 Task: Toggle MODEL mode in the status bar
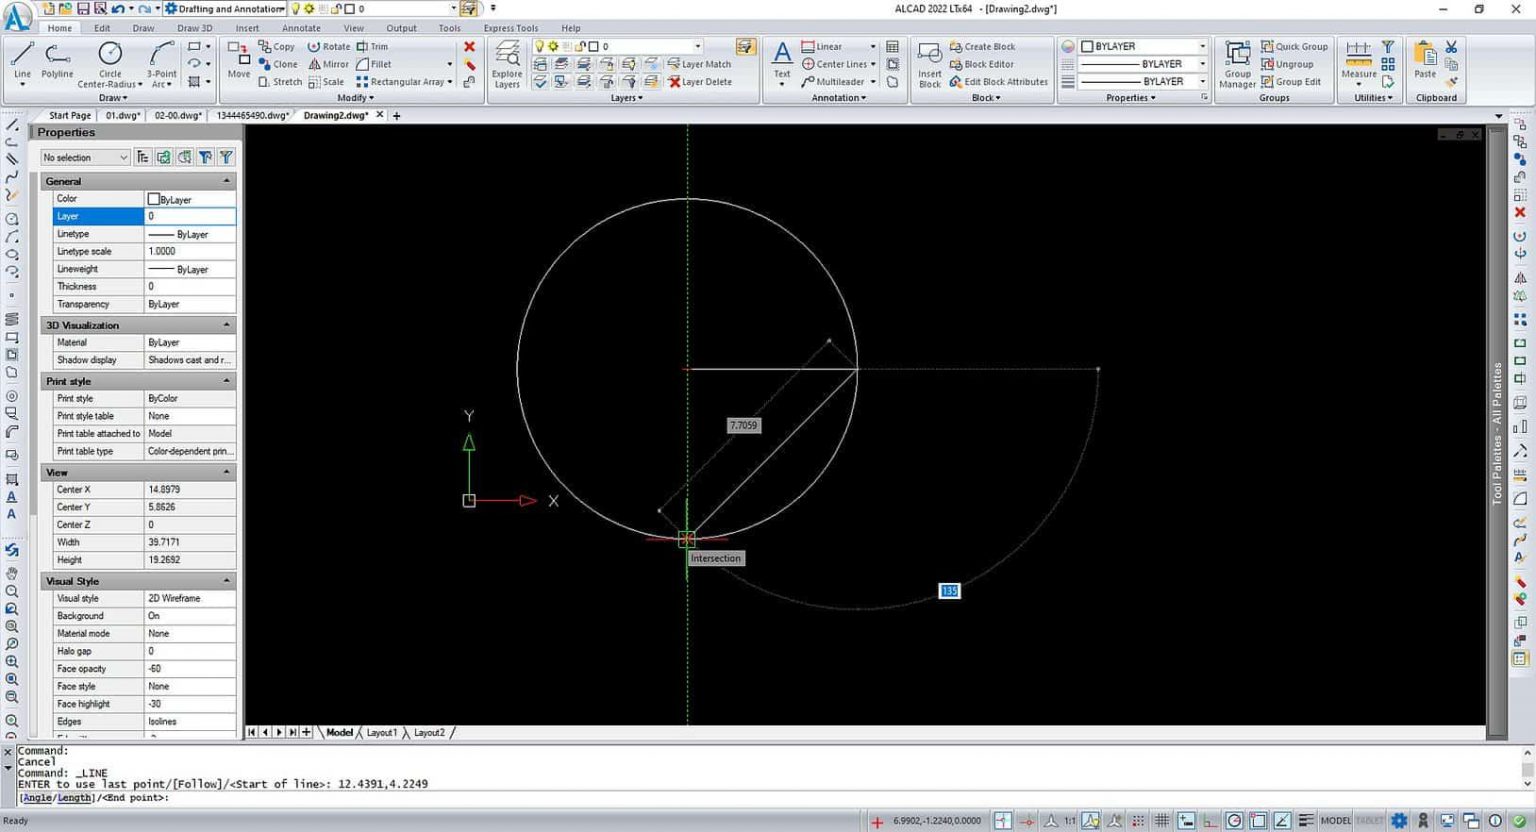pos(1335,819)
